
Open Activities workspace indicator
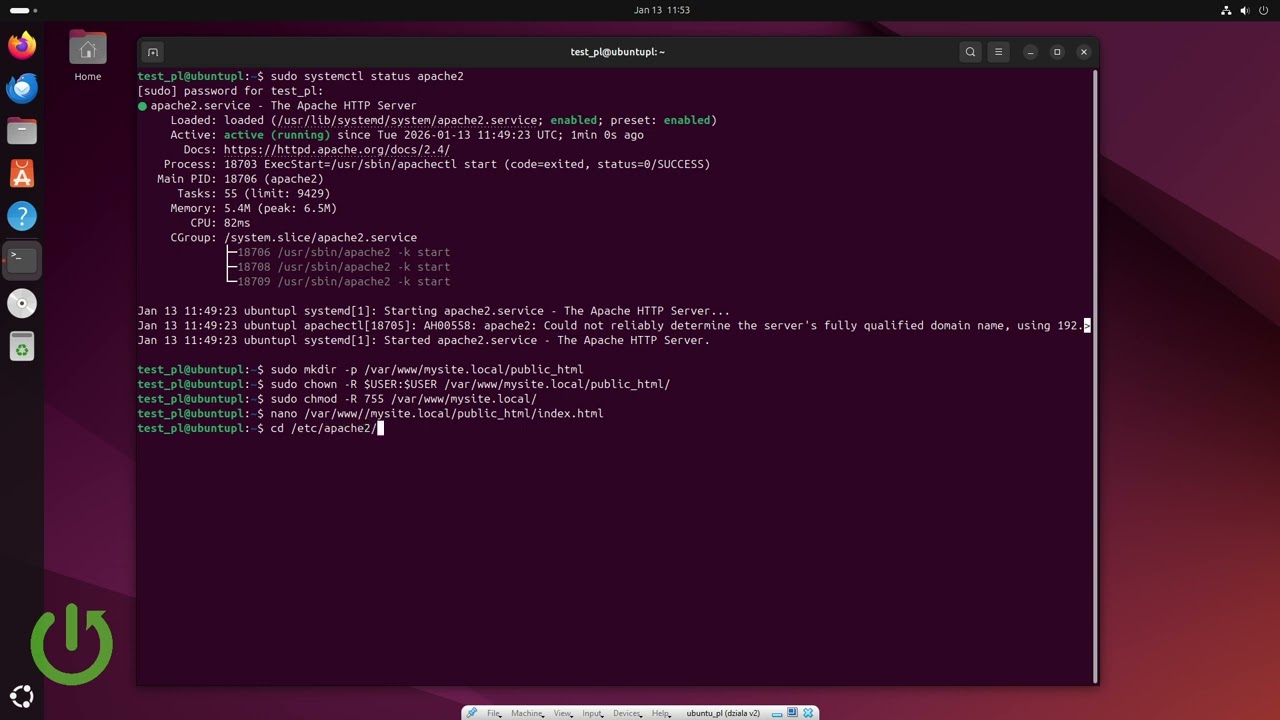click(x=24, y=10)
